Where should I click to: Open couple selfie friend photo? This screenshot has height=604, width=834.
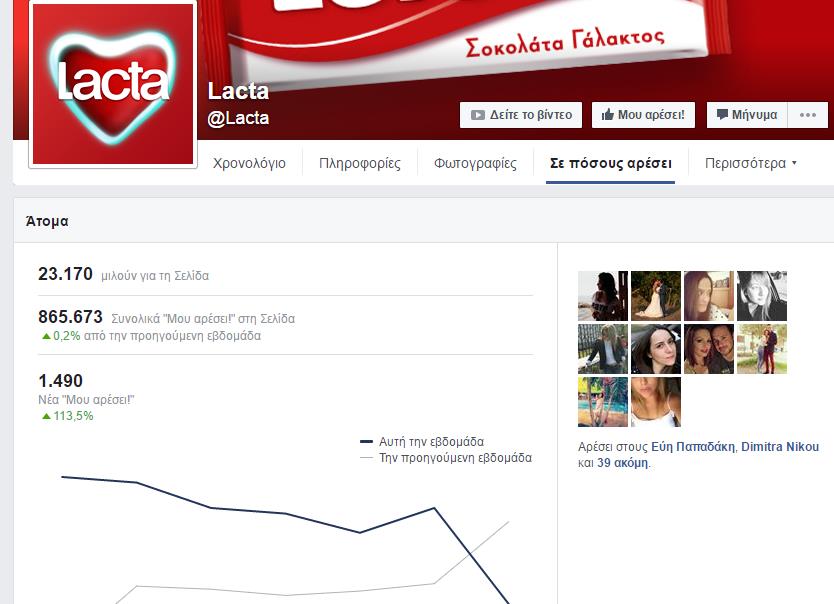click(708, 349)
